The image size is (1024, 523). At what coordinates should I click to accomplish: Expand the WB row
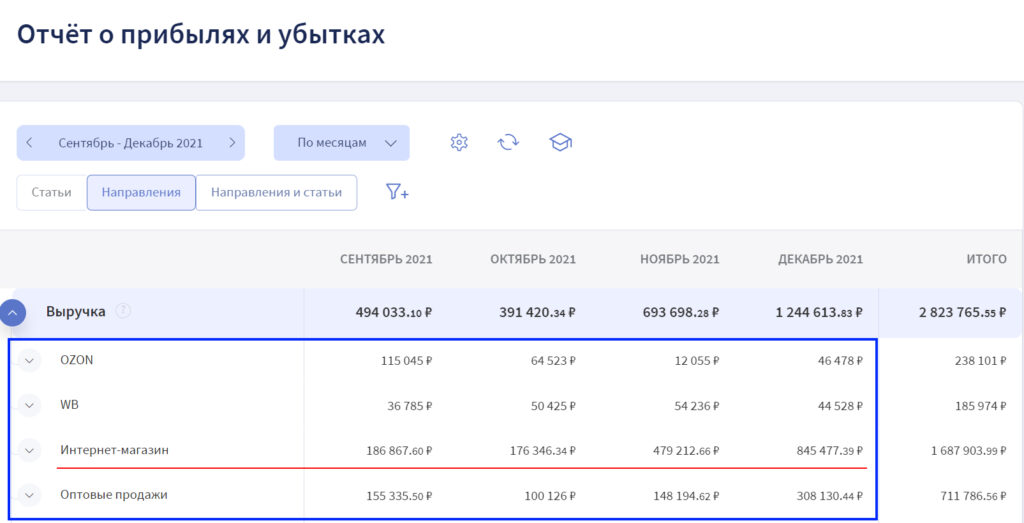[x=29, y=406]
